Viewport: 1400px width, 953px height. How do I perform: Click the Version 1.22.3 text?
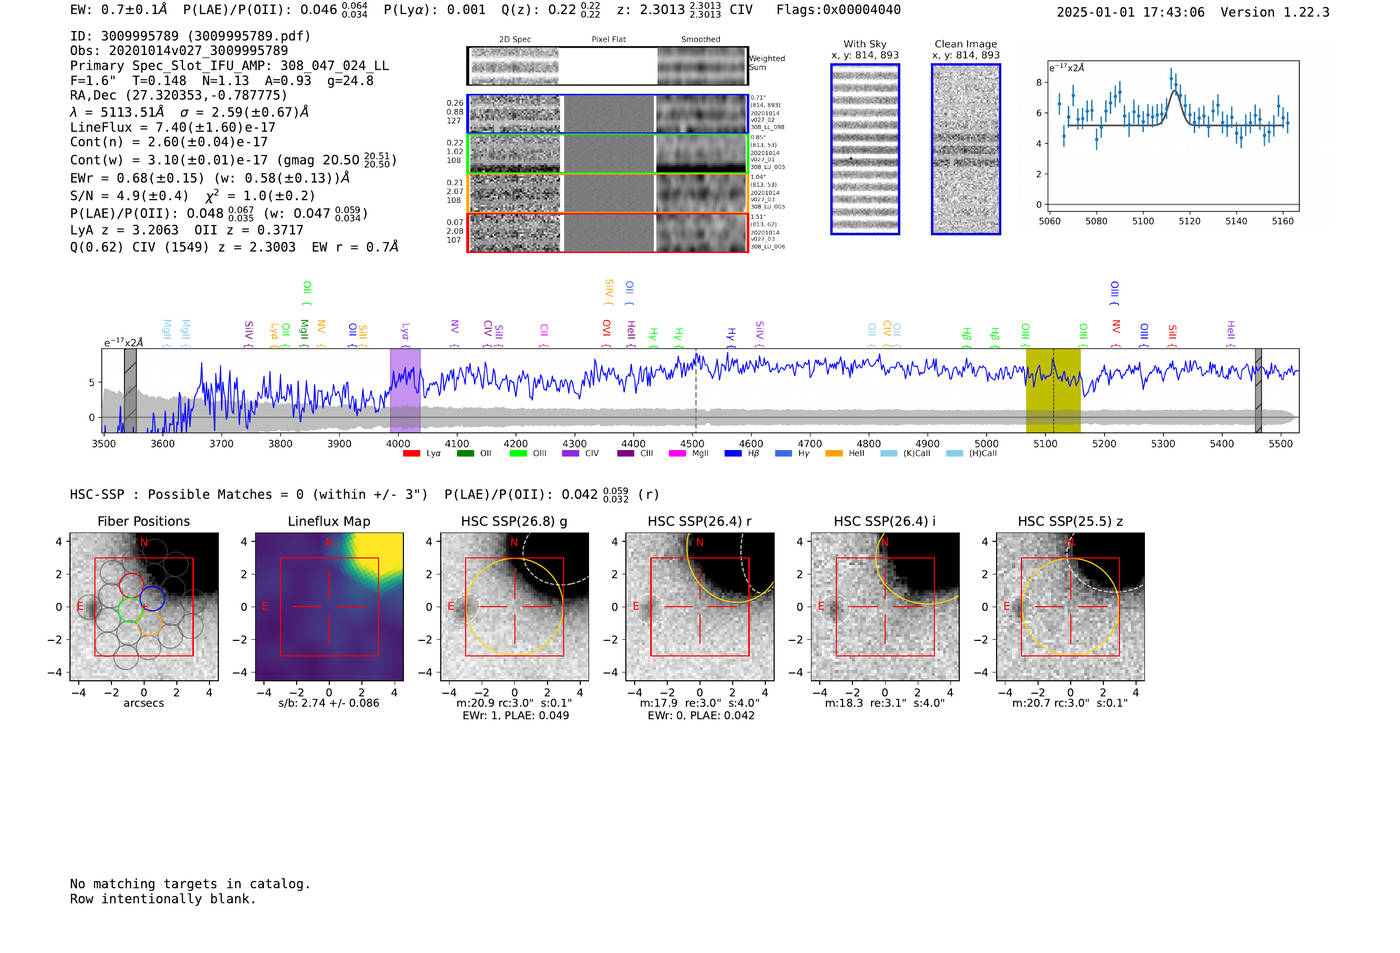[x=1275, y=12]
